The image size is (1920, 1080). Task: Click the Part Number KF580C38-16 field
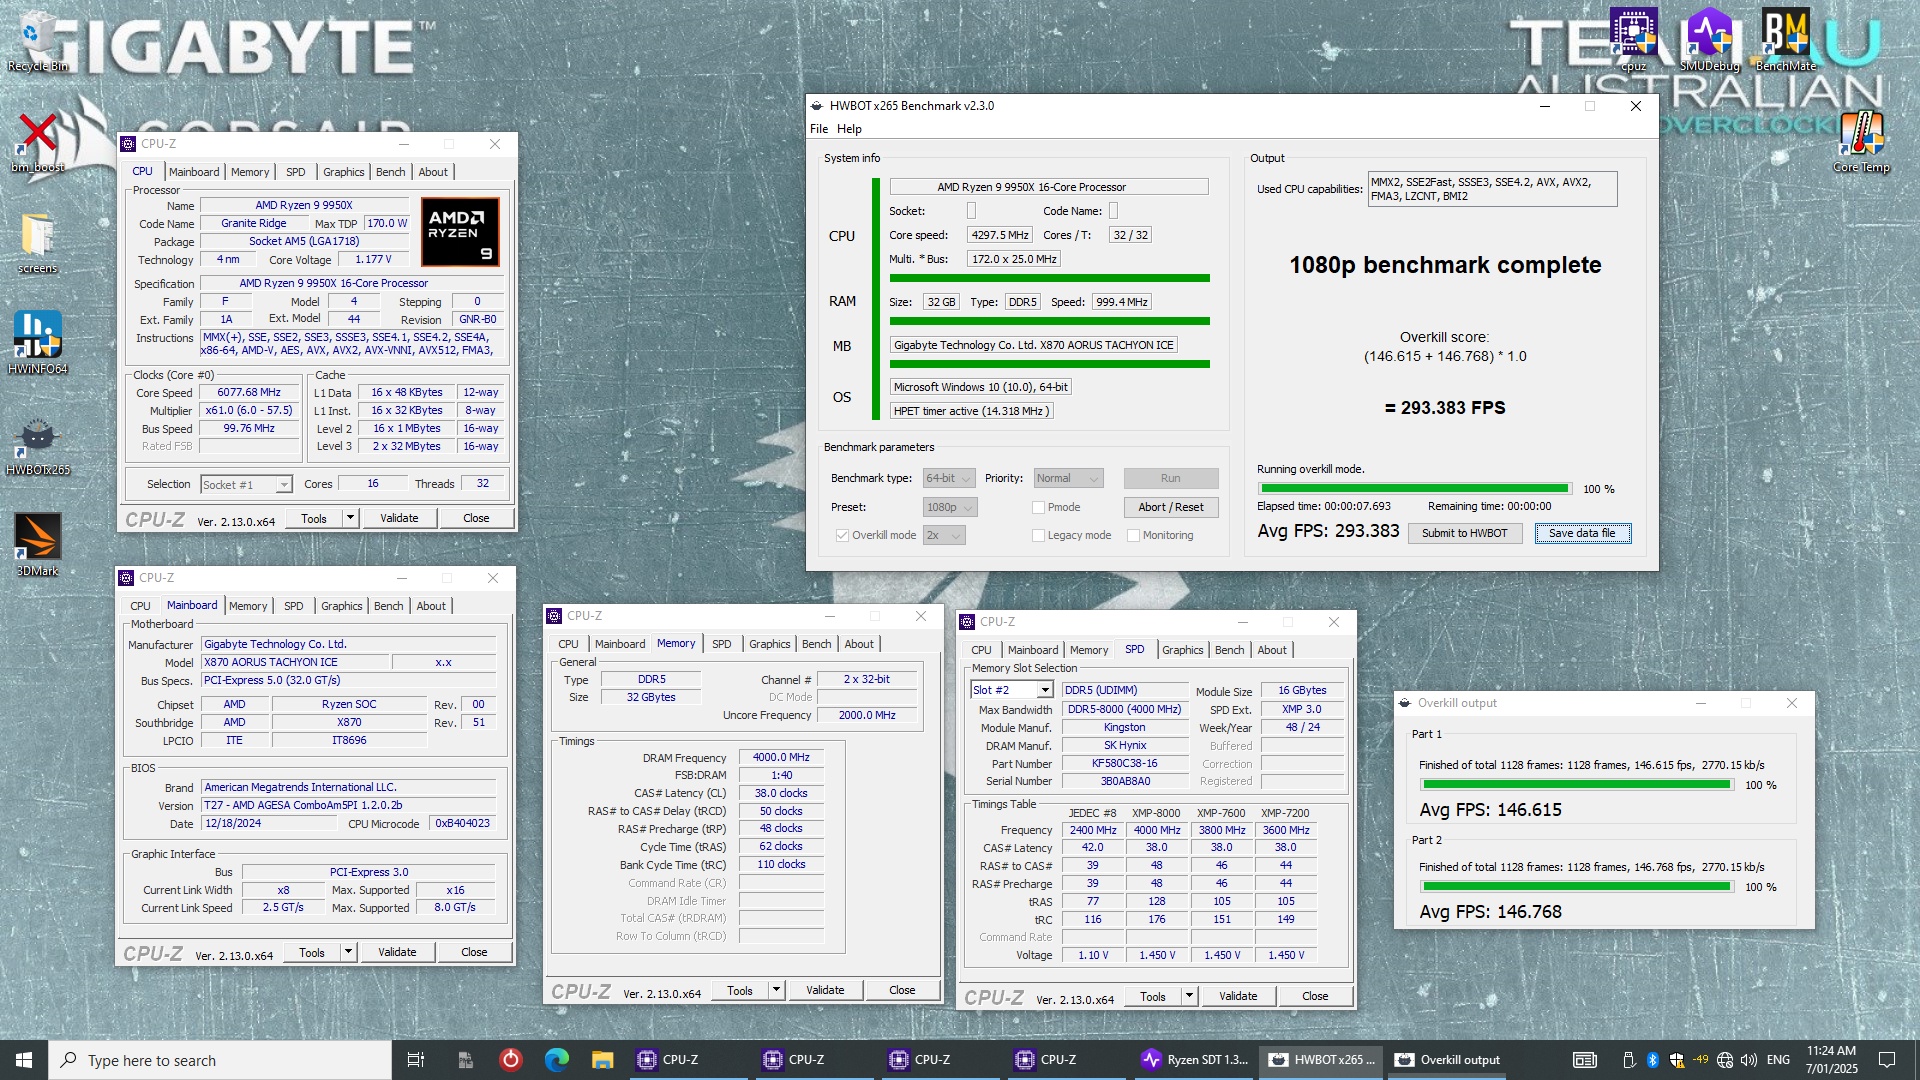click(x=1124, y=763)
